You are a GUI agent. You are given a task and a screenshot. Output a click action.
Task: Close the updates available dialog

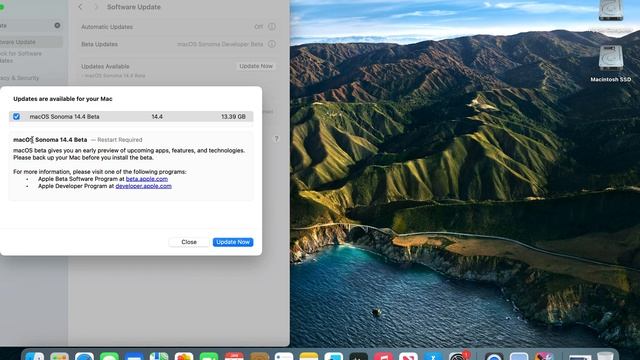tap(189, 242)
